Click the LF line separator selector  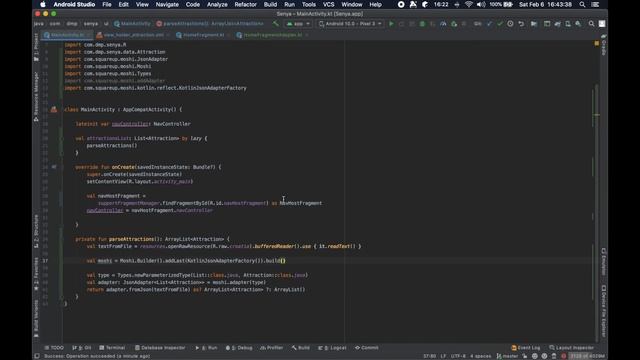point(443,356)
